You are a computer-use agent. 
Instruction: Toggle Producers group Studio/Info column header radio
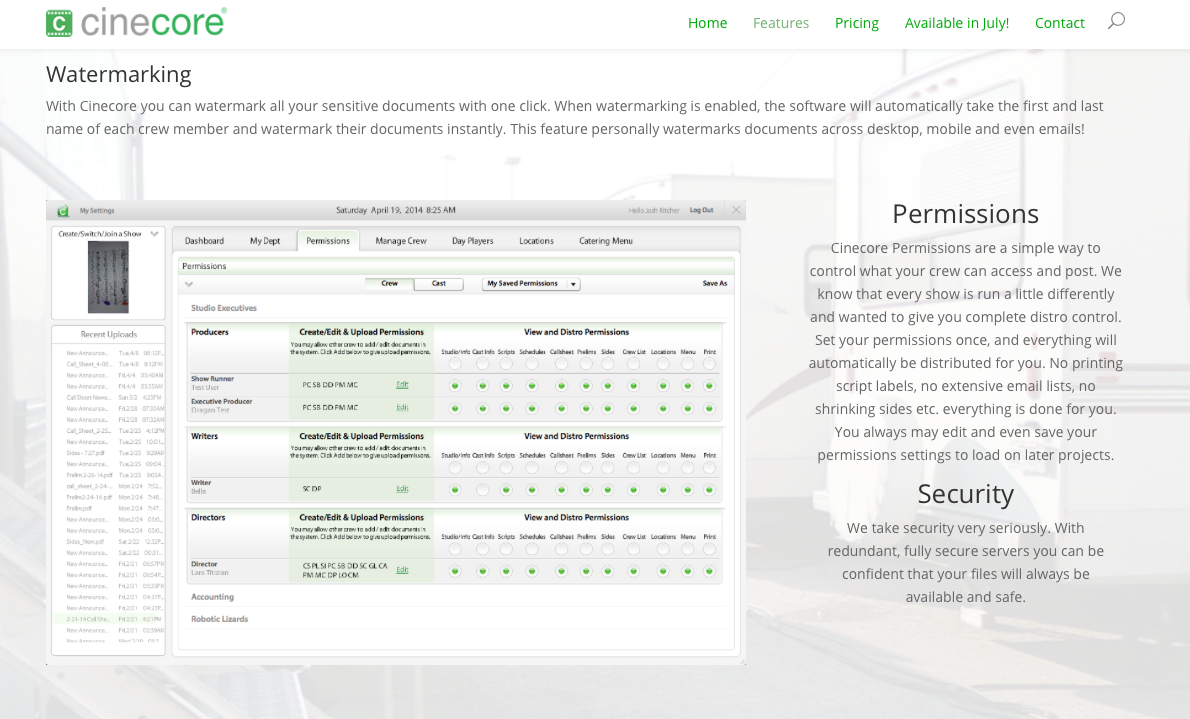pos(455,364)
